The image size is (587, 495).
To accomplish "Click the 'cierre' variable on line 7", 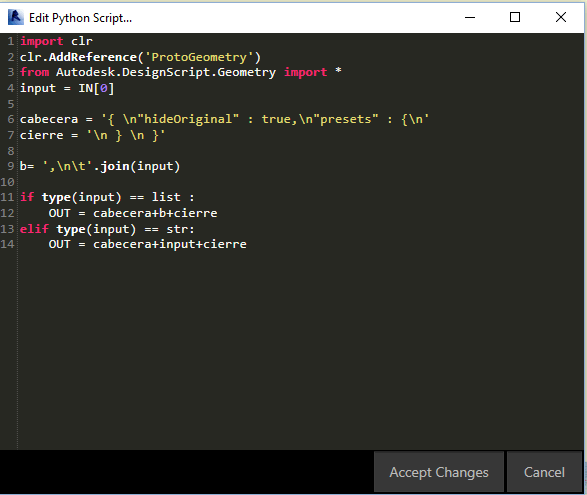I will click(x=42, y=135).
